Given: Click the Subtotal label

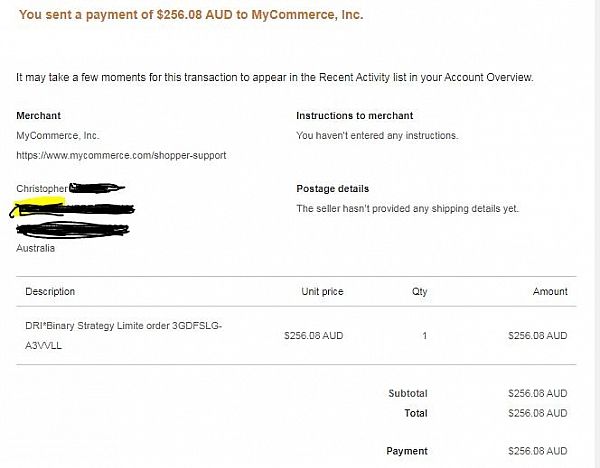Looking at the screenshot, I should [x=407, y=394].
